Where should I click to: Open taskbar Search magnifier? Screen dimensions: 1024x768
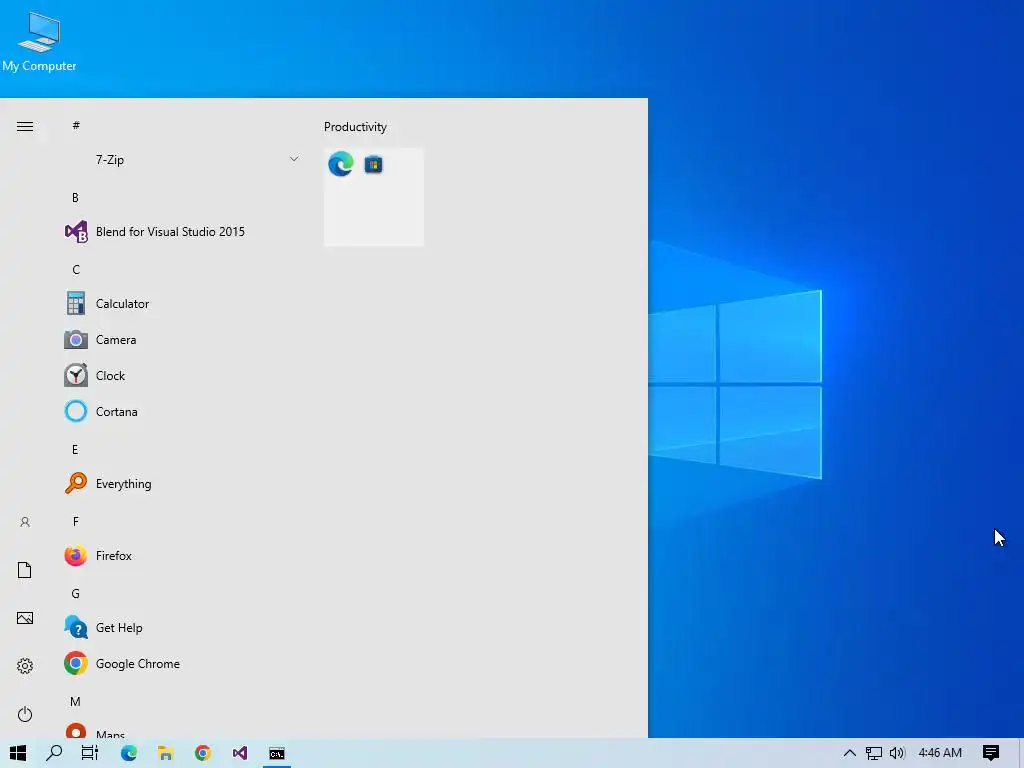pyautogui.click(x=54, y=753)
